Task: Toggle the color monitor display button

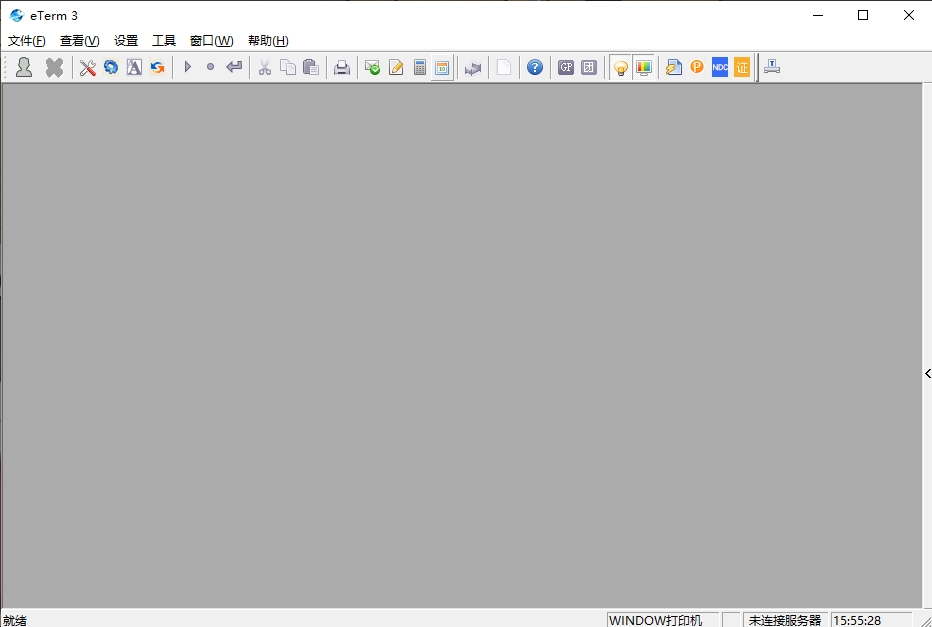Action: (644, 67)
